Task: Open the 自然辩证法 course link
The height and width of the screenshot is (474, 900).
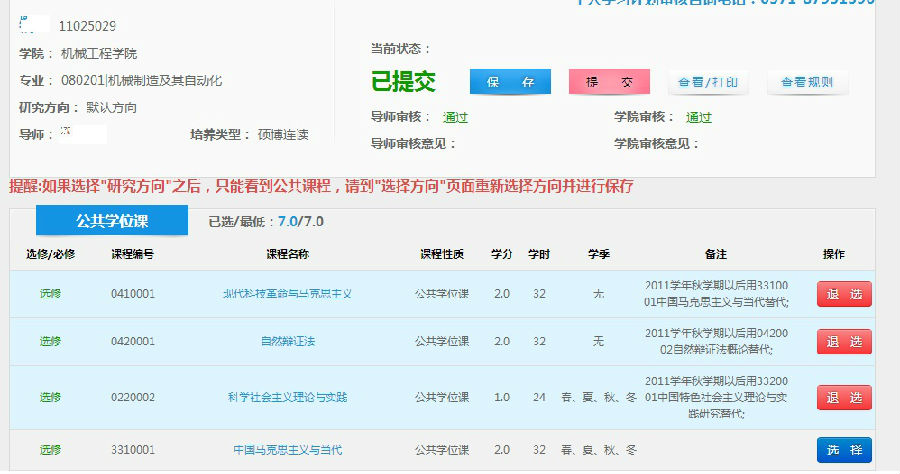Action: (287, 341)
